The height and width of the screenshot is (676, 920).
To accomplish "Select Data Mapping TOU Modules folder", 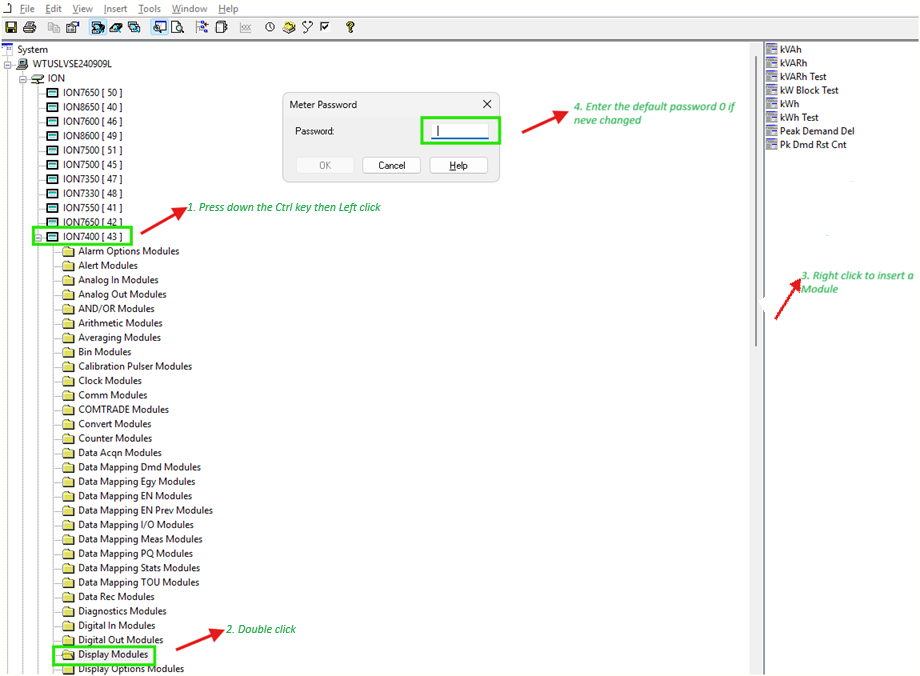I will point(138,583).
